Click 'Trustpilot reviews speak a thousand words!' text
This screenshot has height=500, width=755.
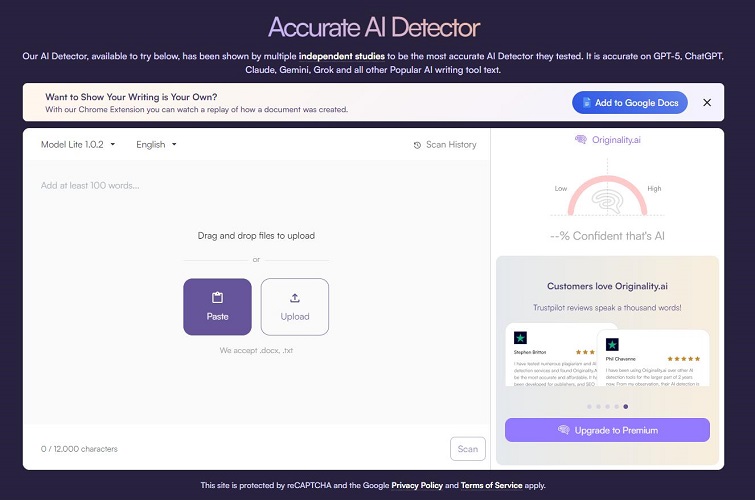point(607,307)
